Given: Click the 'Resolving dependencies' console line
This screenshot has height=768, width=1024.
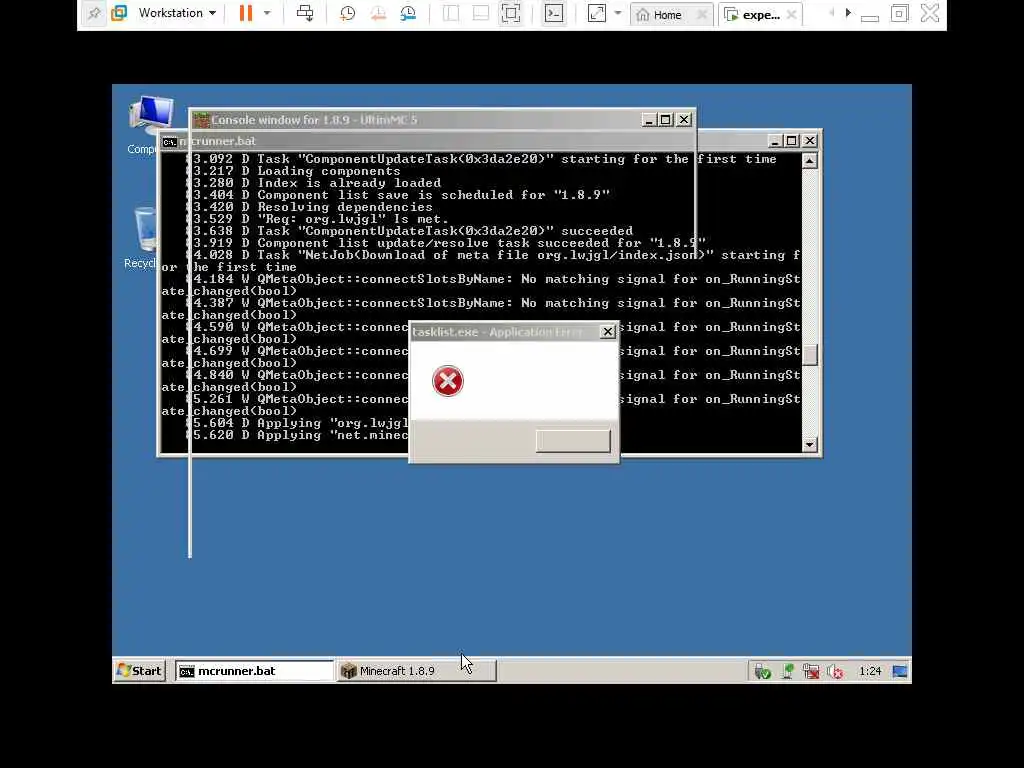Looking at the screenshot, I should click(345, 207).
